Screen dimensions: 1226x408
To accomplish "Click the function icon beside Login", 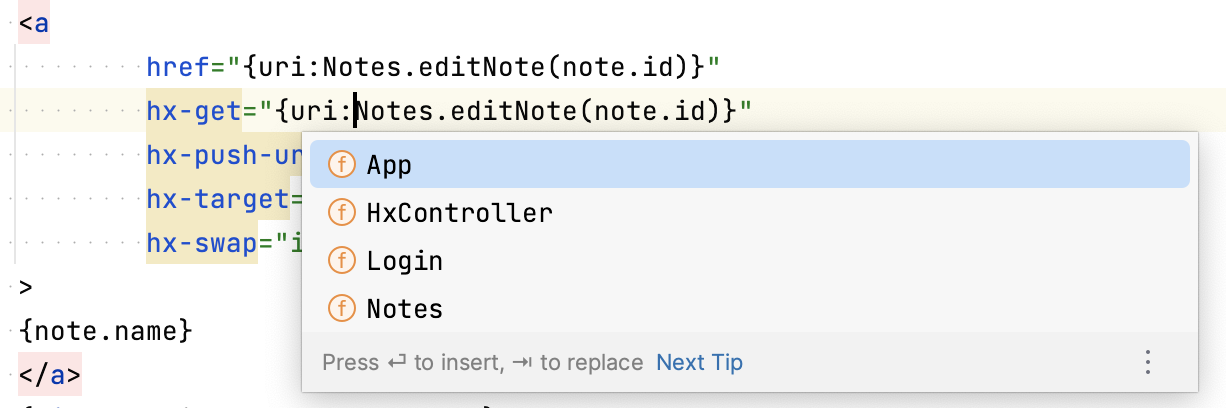I will point(342,261).
